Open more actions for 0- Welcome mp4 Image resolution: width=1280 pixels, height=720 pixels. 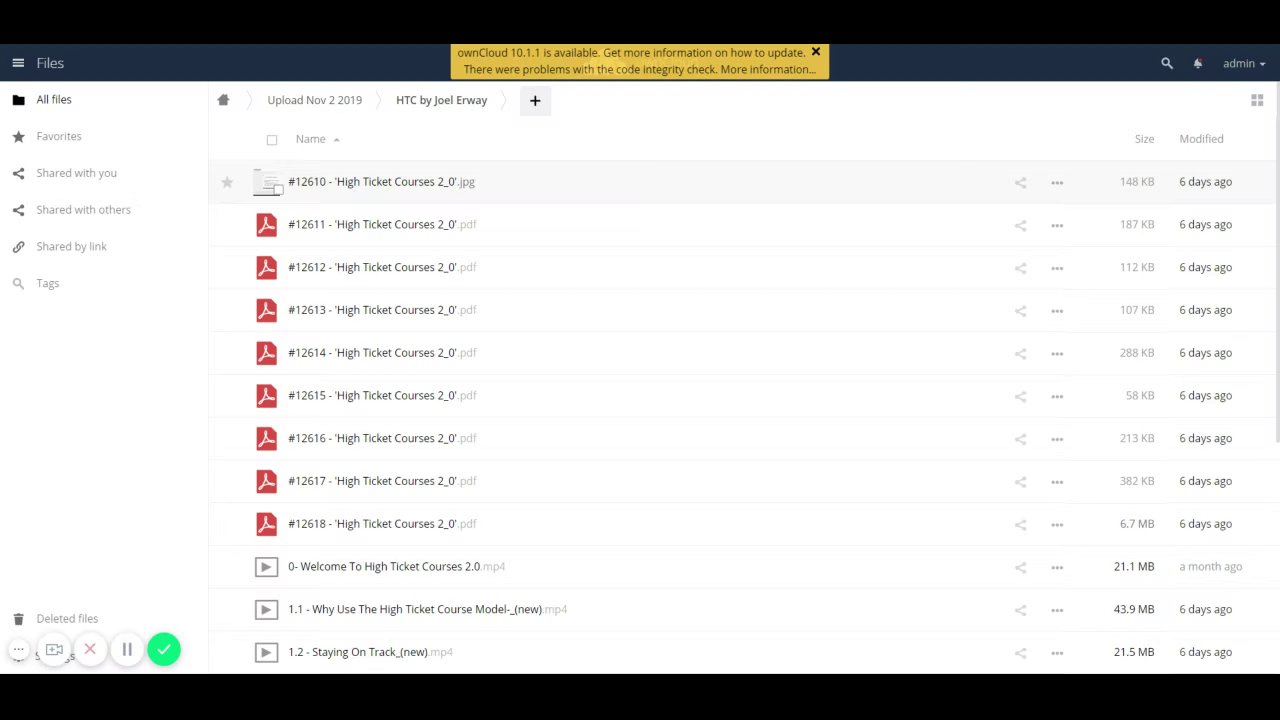point(1057,568)
